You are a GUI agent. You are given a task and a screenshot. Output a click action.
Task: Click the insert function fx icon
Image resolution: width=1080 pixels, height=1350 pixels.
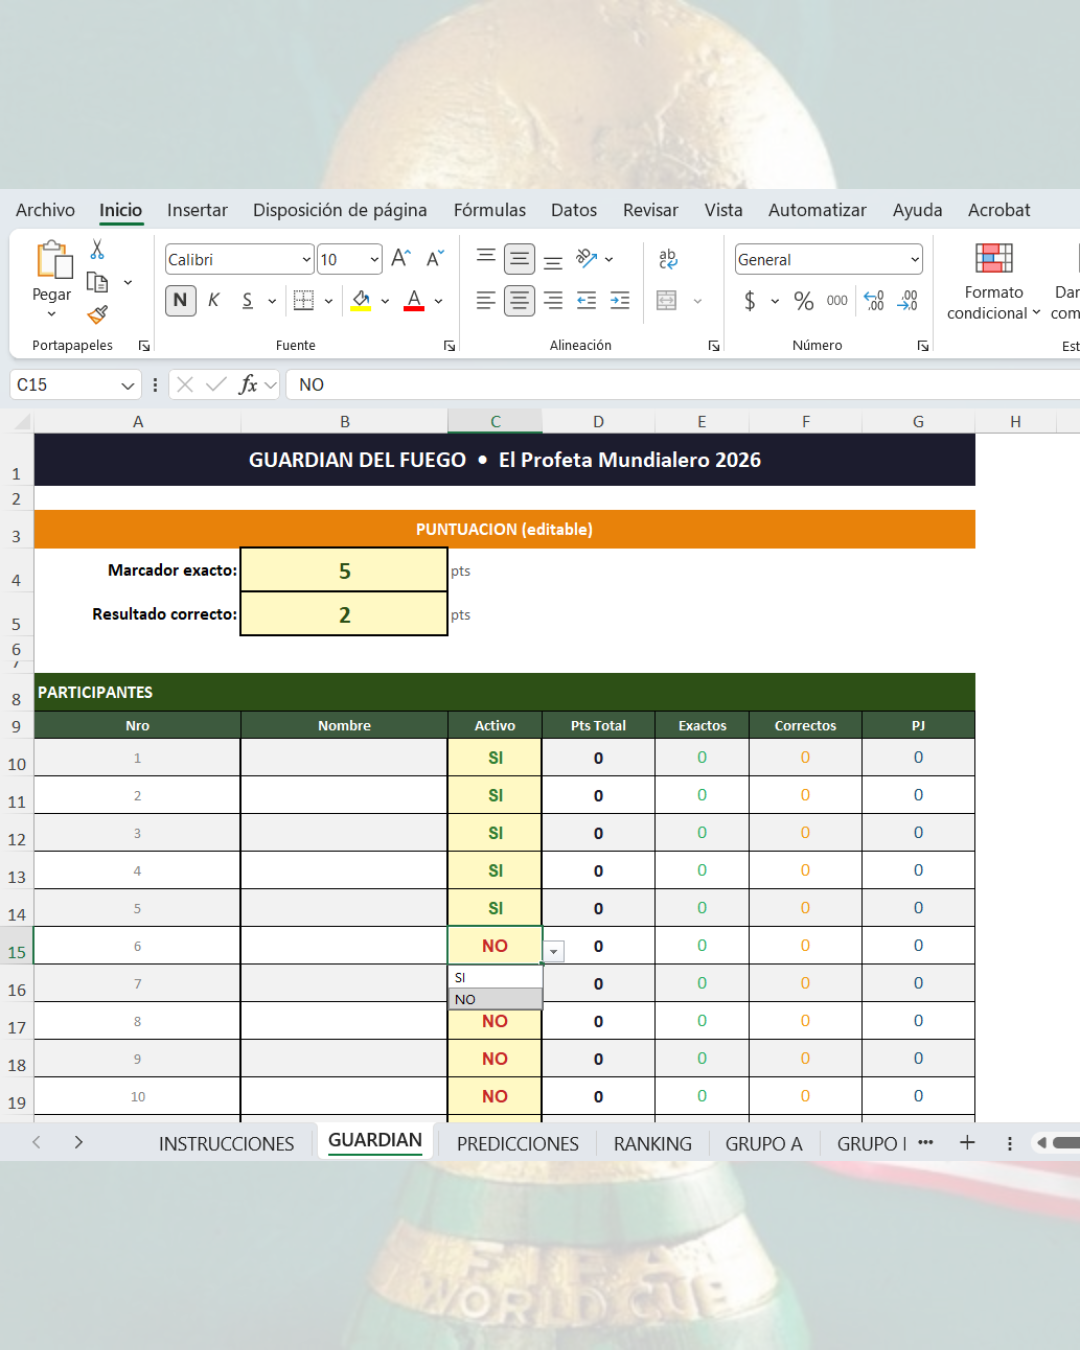[248, 384]
